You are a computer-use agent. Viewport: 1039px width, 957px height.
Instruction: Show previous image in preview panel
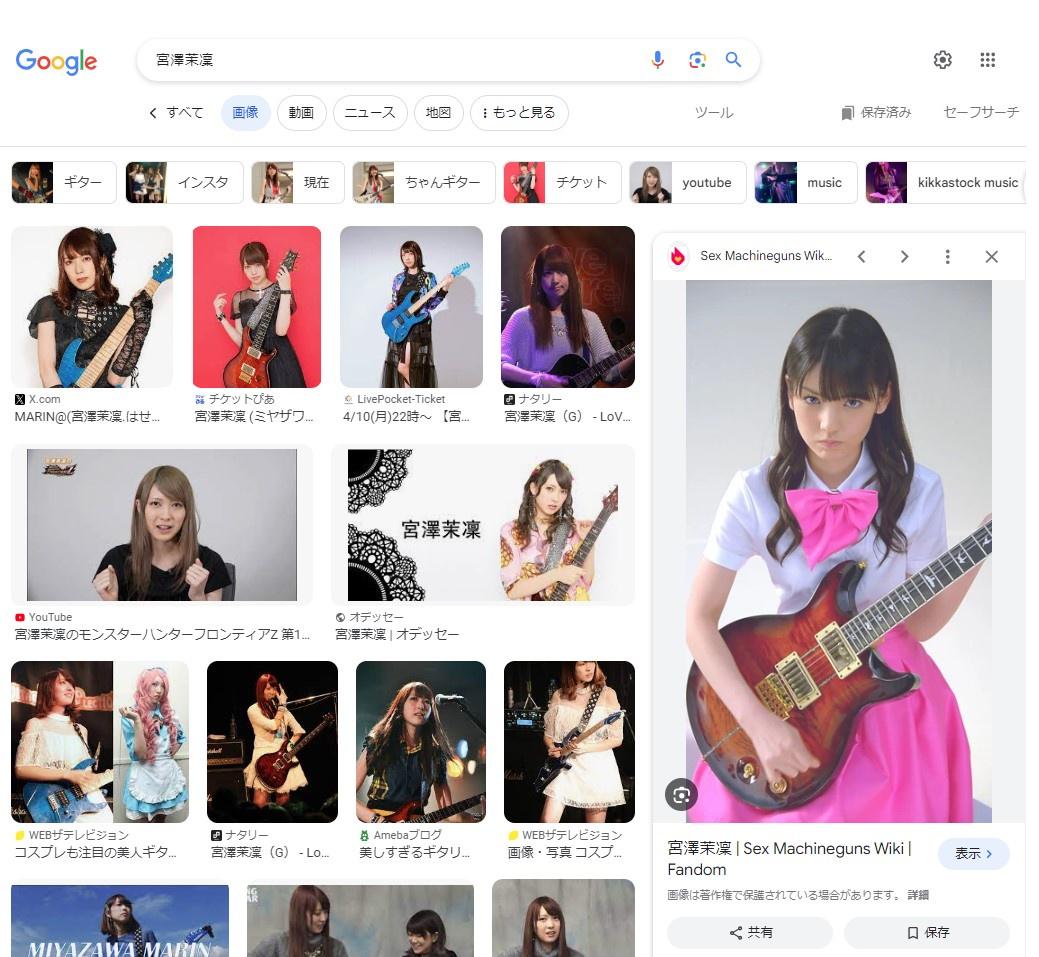(x=861, y=256)
